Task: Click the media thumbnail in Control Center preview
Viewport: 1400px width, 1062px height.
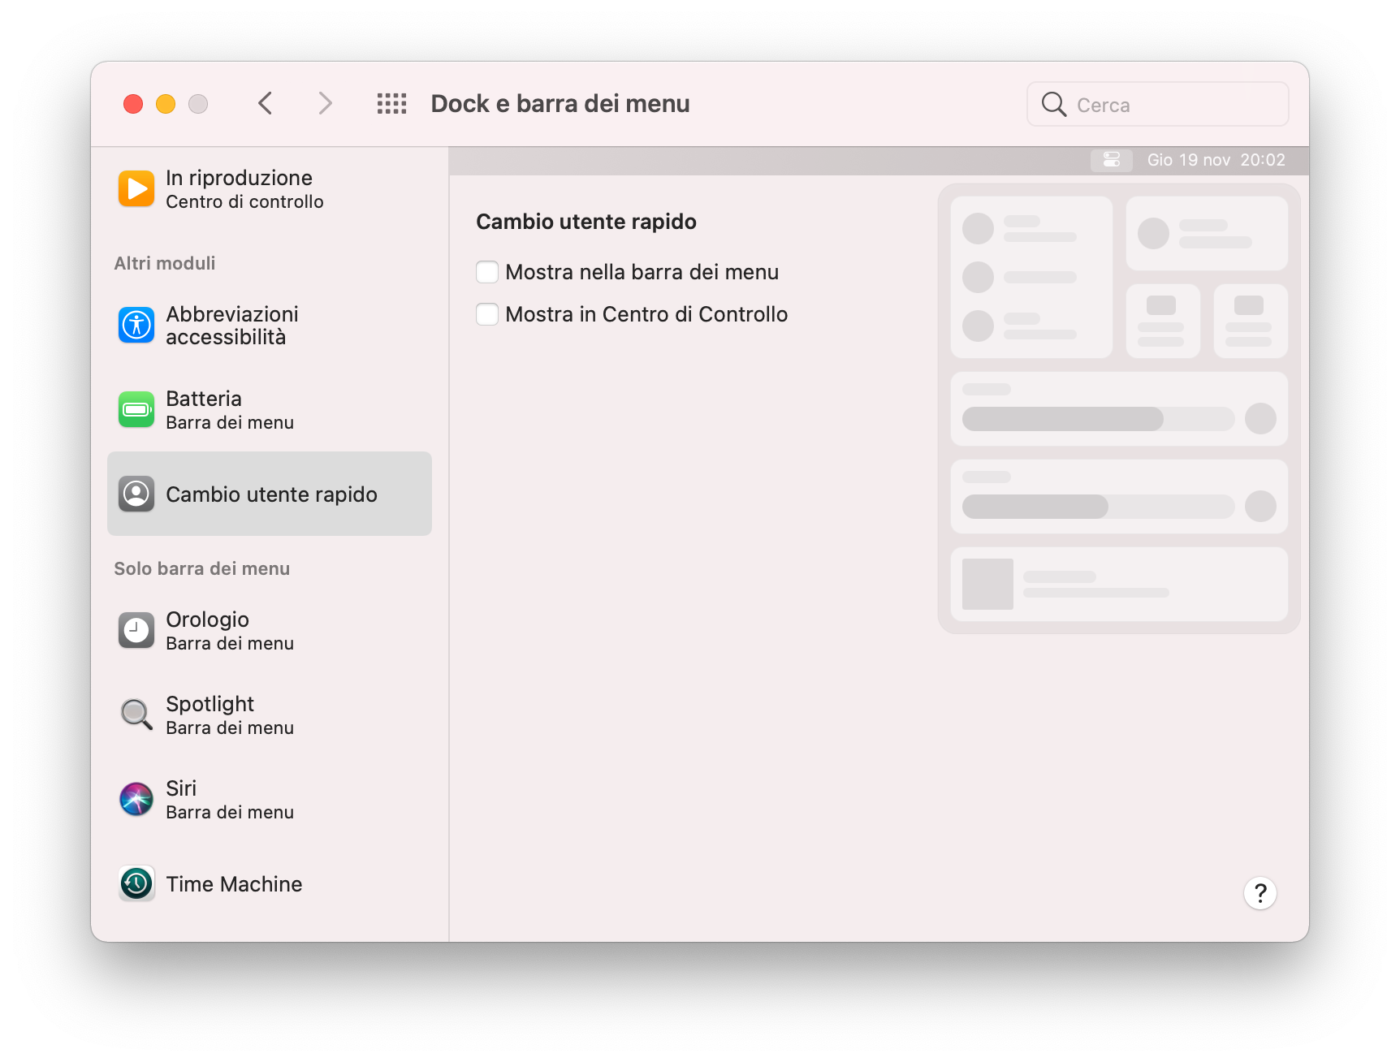Action: pos(987,584)
